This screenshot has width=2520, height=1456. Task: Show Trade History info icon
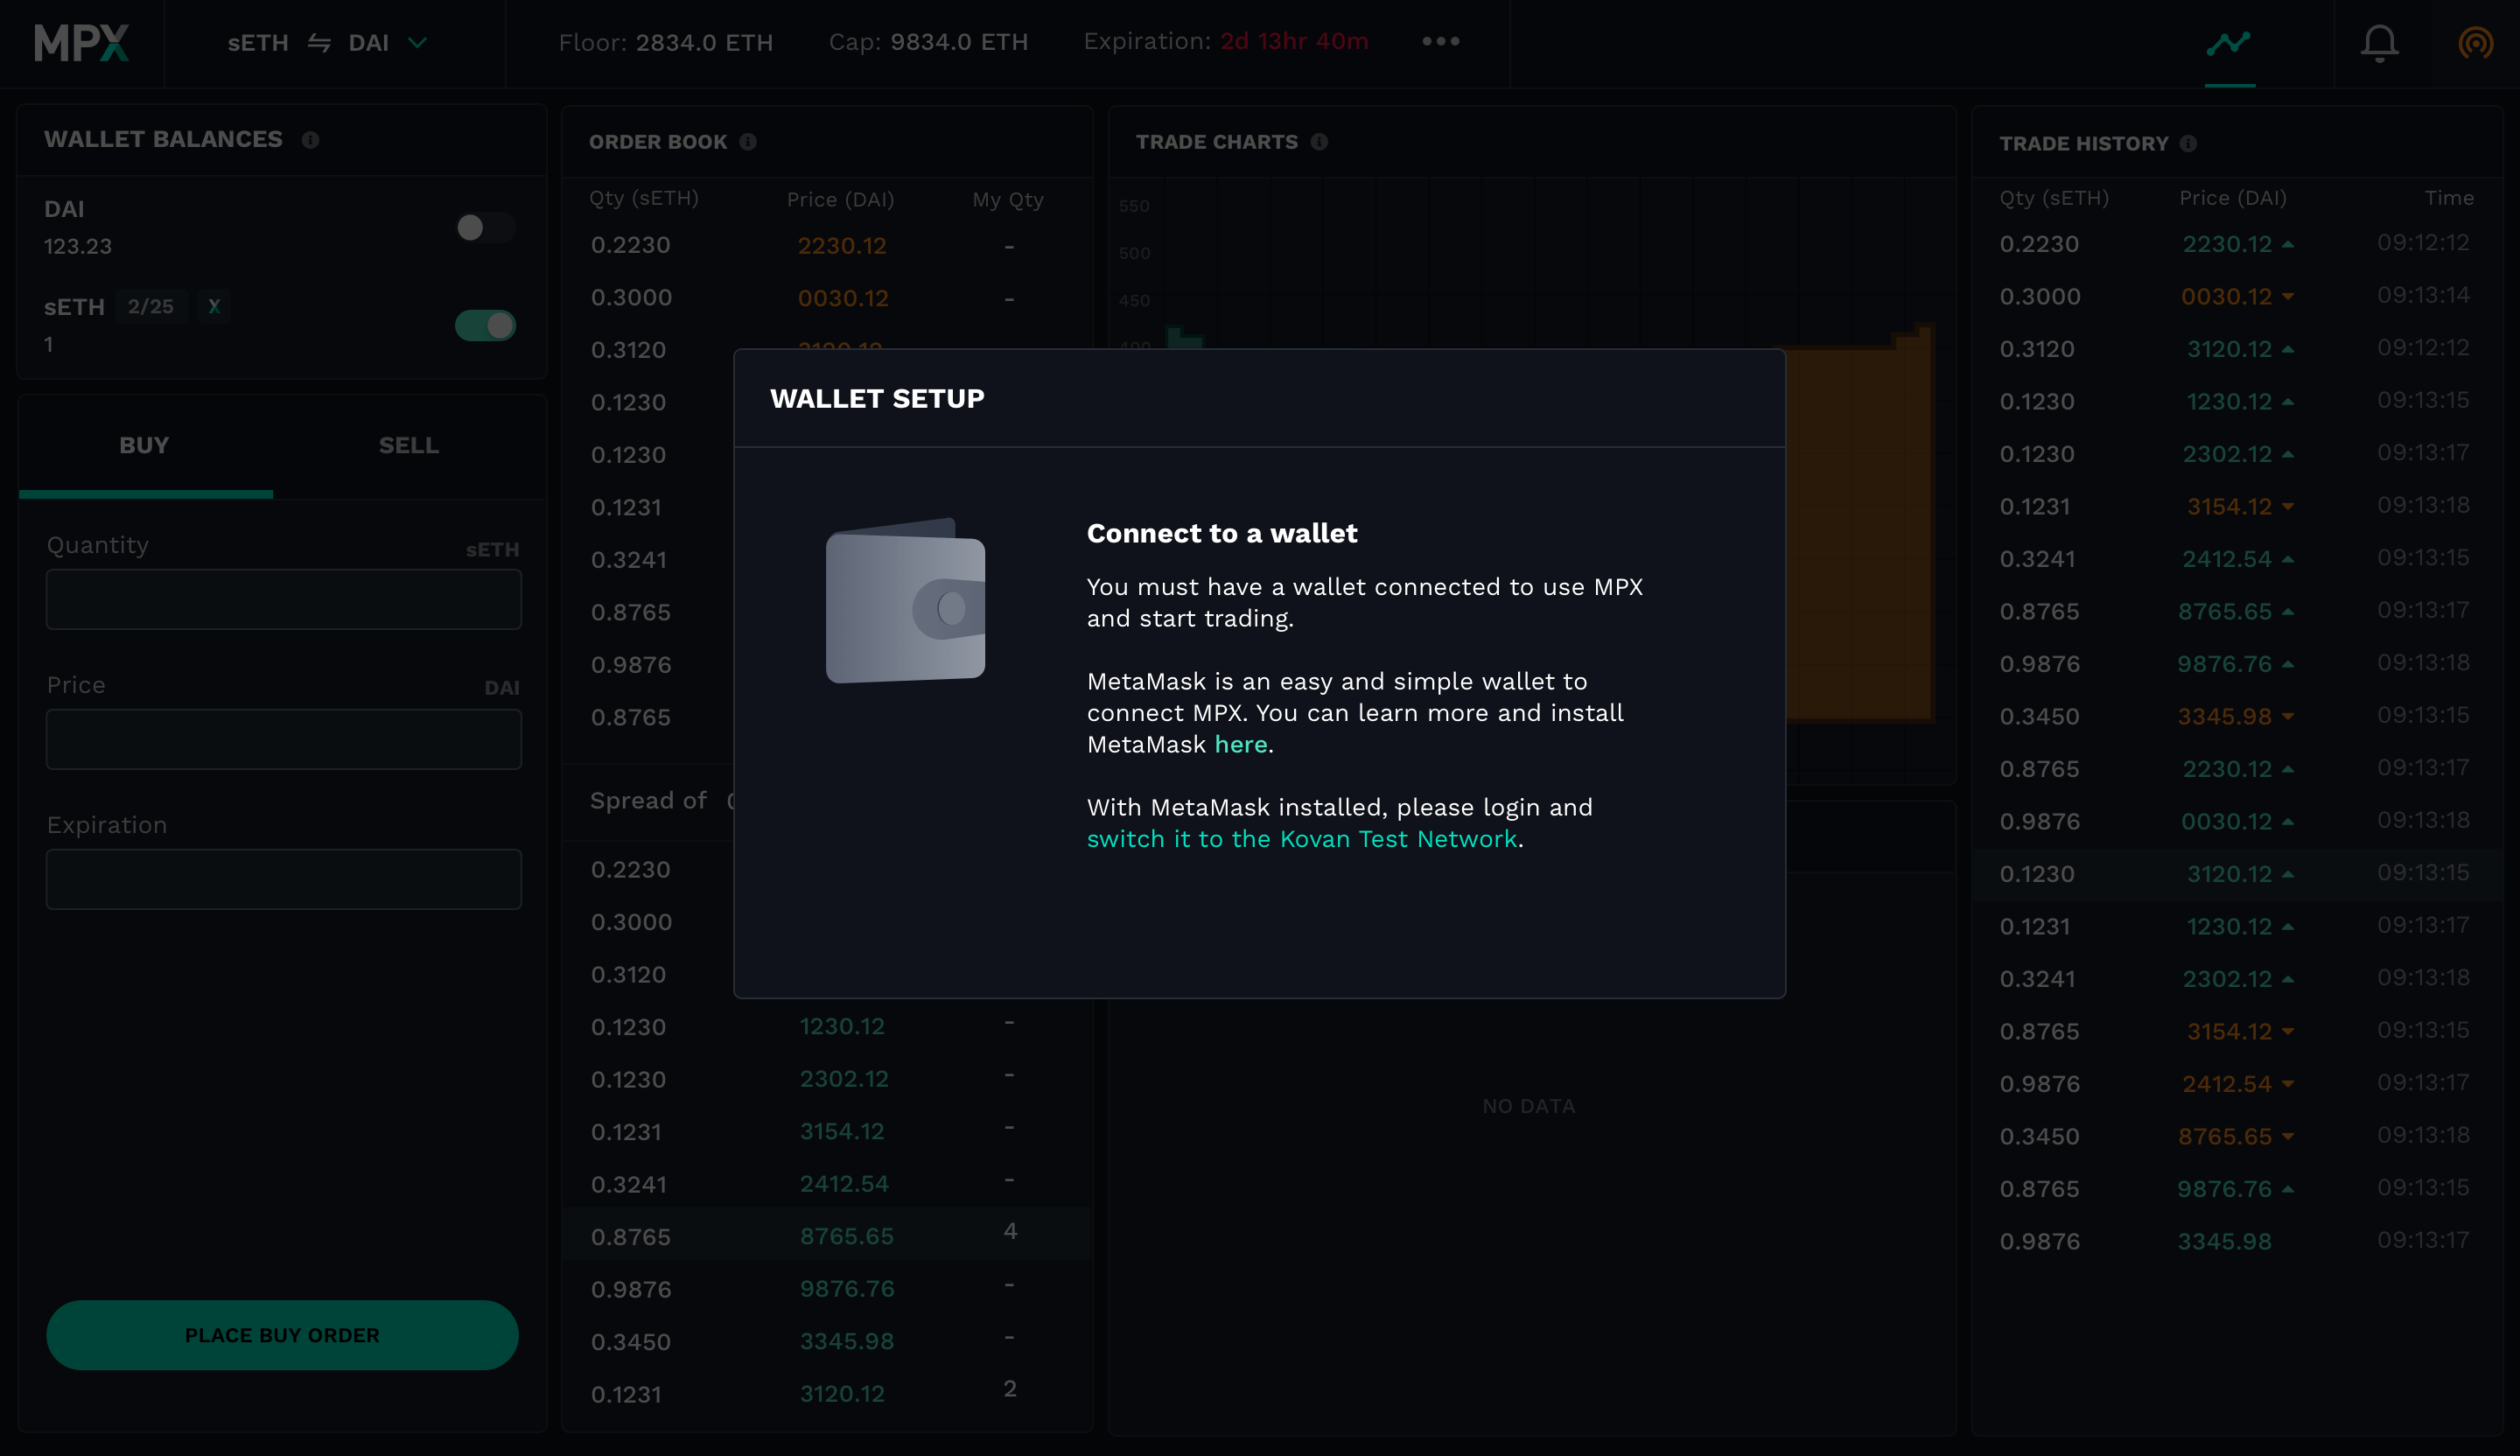tap(2189, 144)
